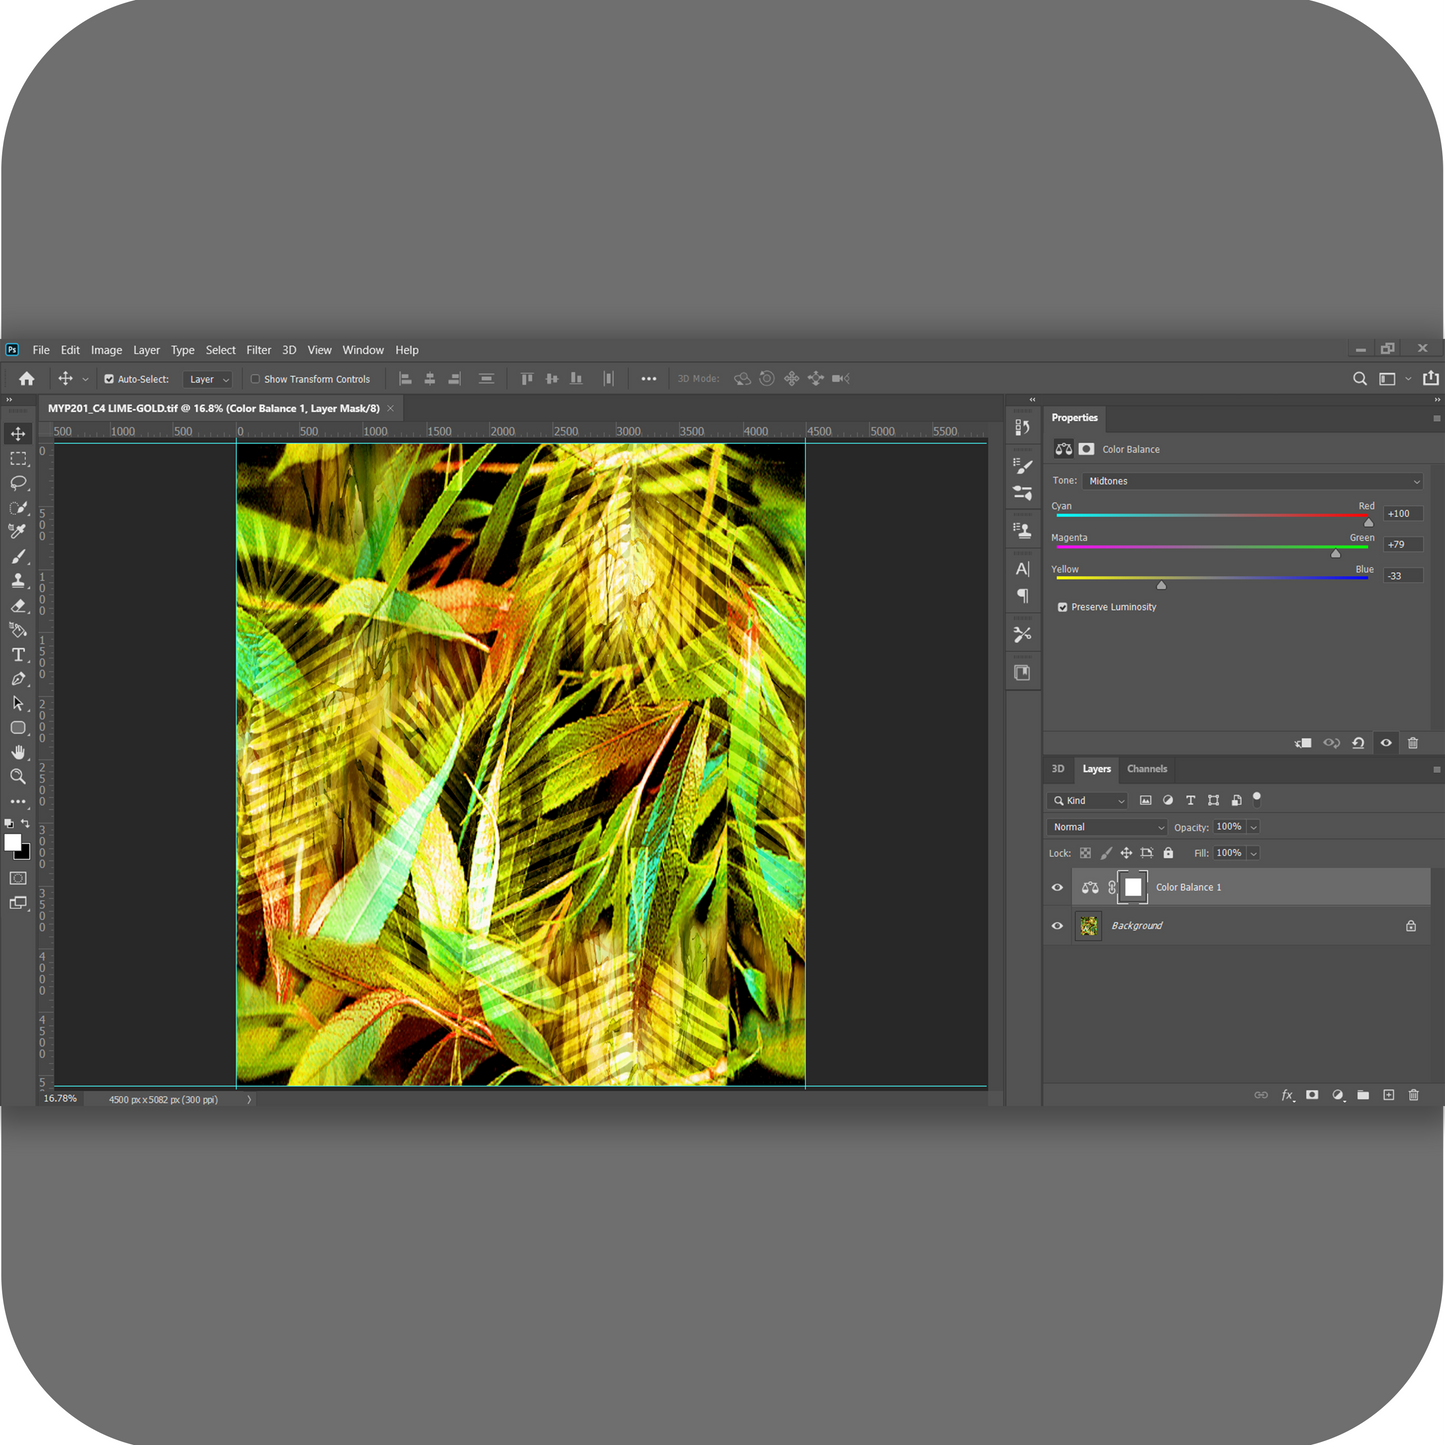Open the Character panel icon

click(1022, 569)
